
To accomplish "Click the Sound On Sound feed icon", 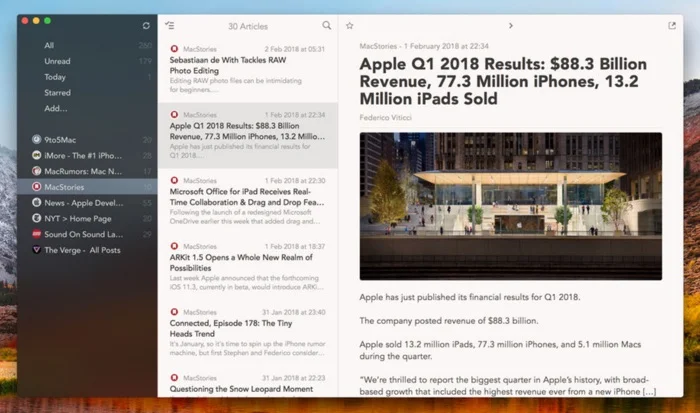I will [x=37, y=234].
